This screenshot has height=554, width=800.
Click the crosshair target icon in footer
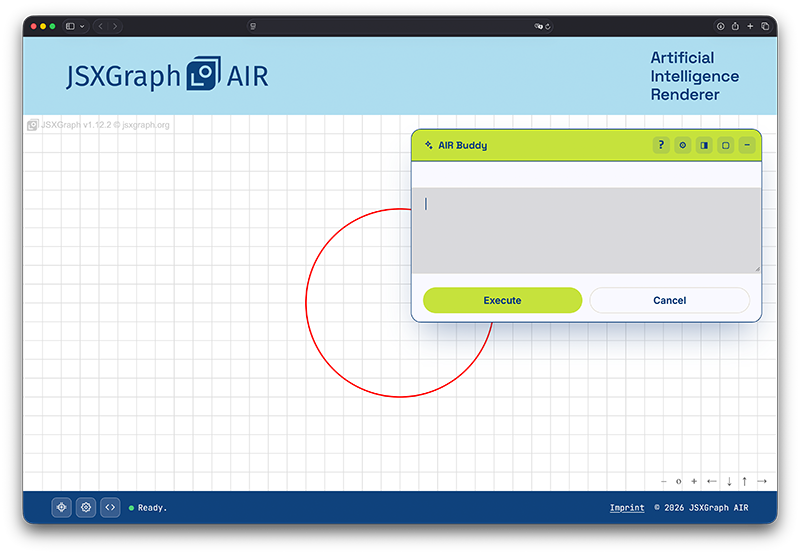[x=61, y=508]
